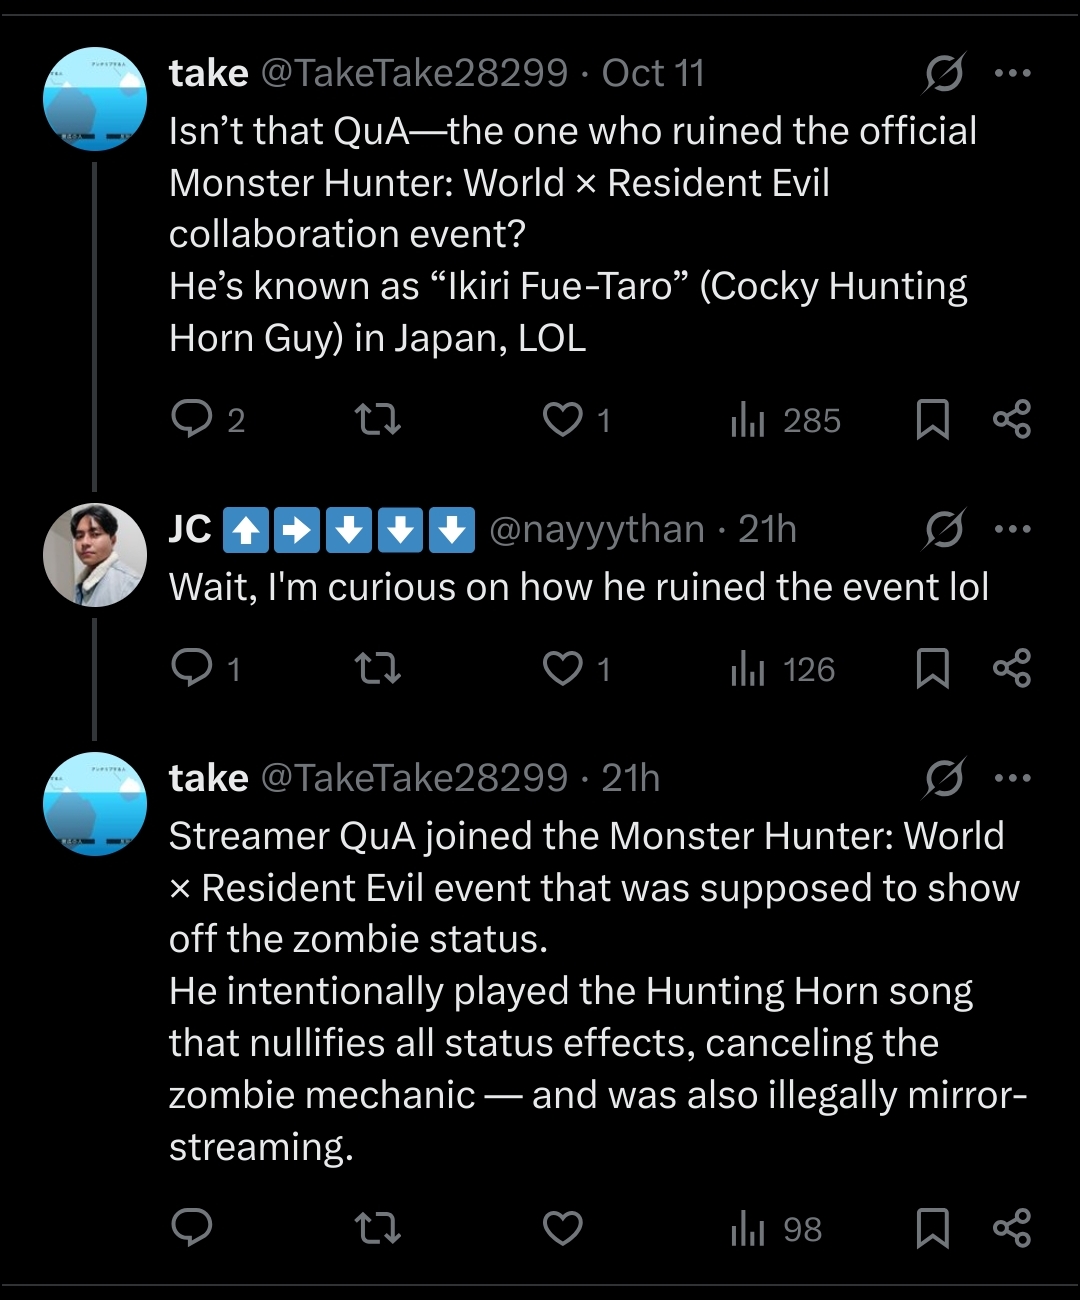Viewport: 1080px width, 1300px height.
Task: Share take's Oct 11 tweet
Action: 1012,419
